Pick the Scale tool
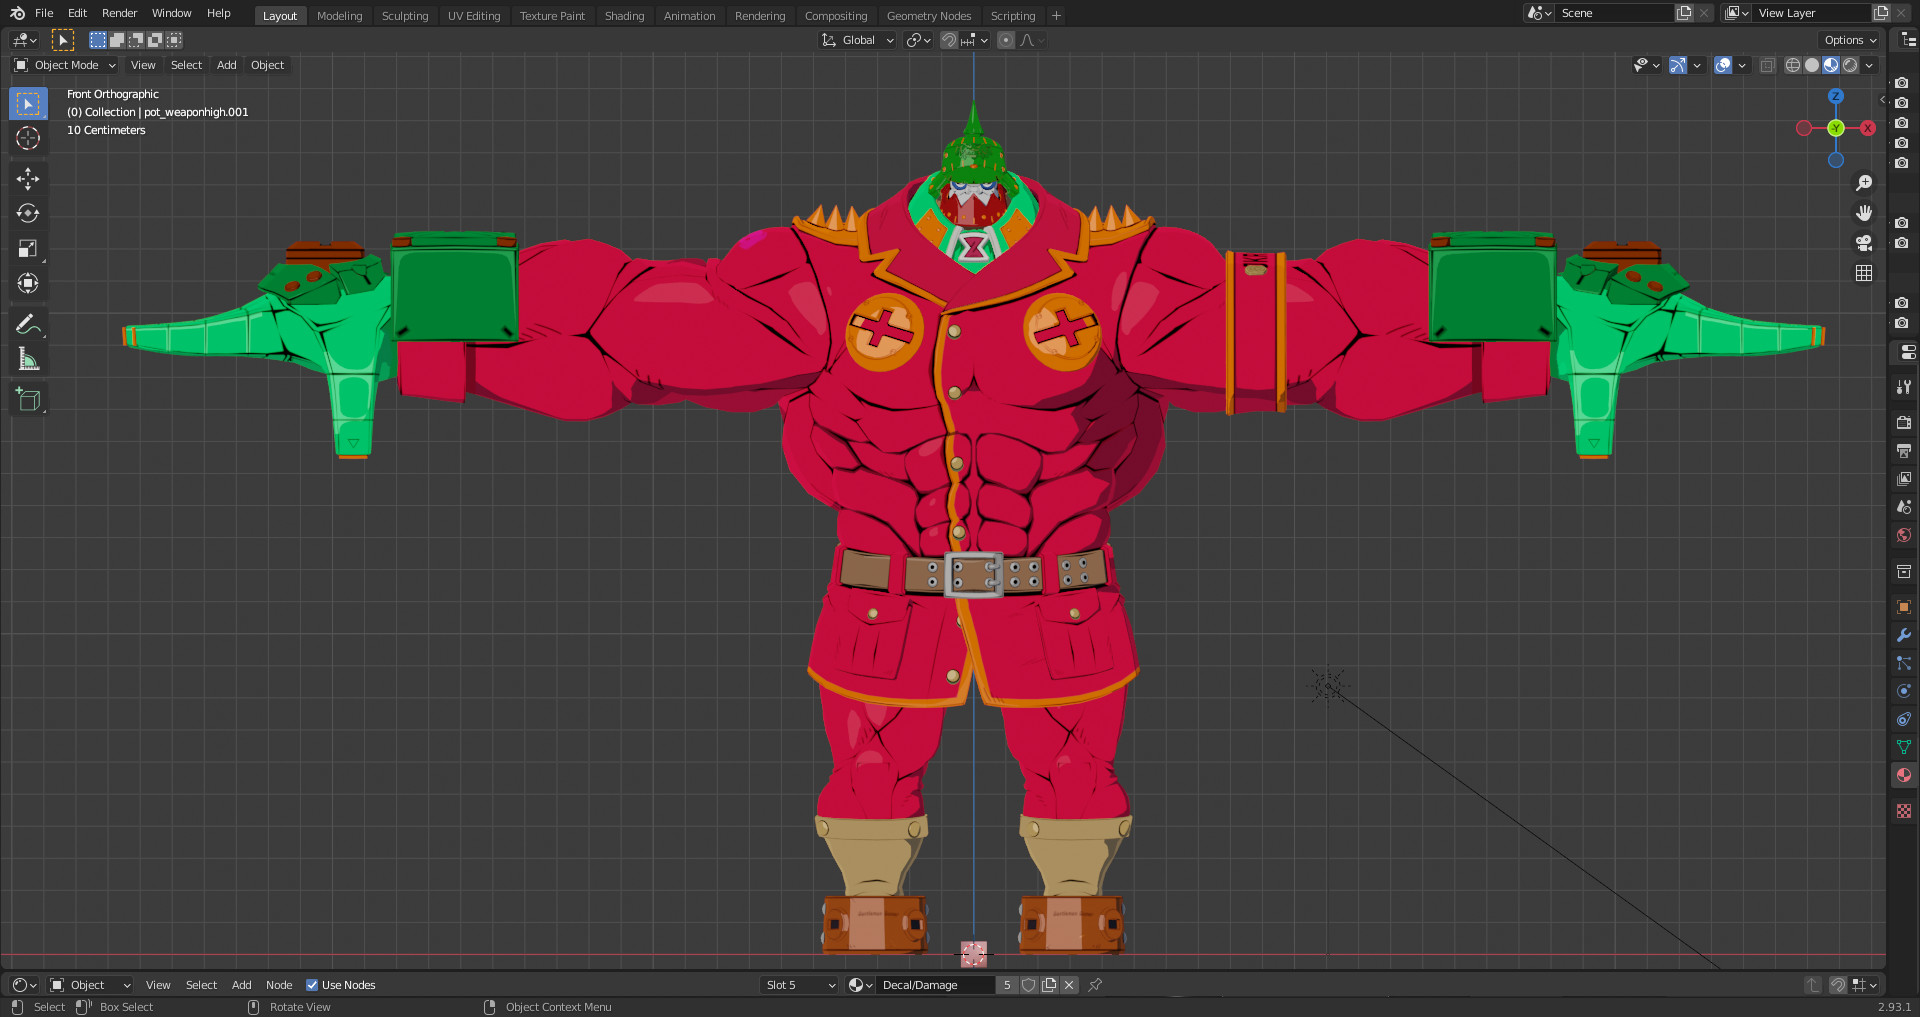This screenshot has height=1017, width=1920. click(28, 248)
